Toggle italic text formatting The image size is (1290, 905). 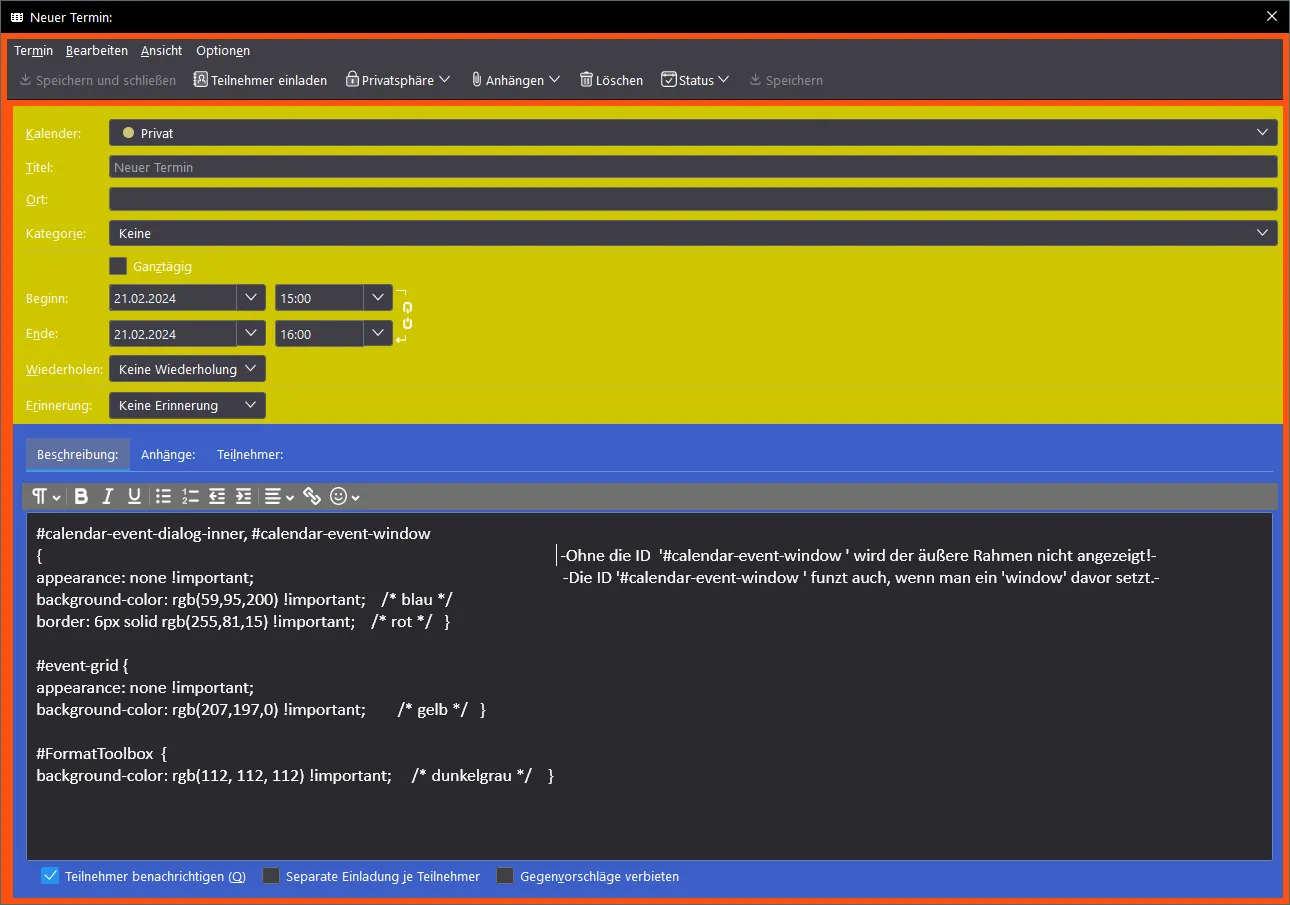[x=108, y=496]
